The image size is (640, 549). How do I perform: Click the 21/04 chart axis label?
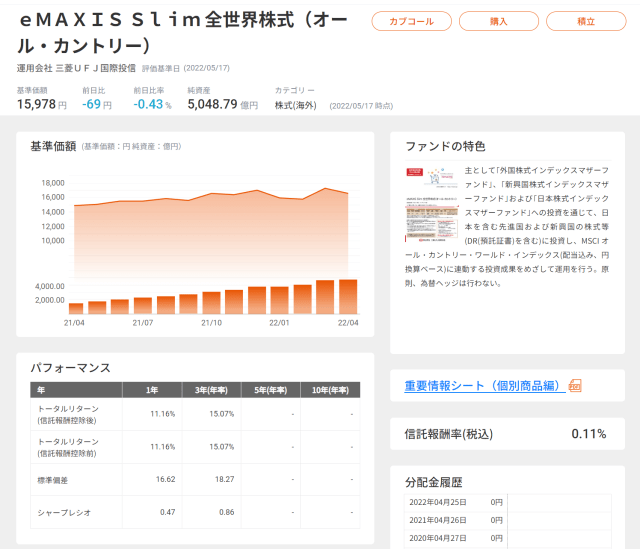click(74, 323)
